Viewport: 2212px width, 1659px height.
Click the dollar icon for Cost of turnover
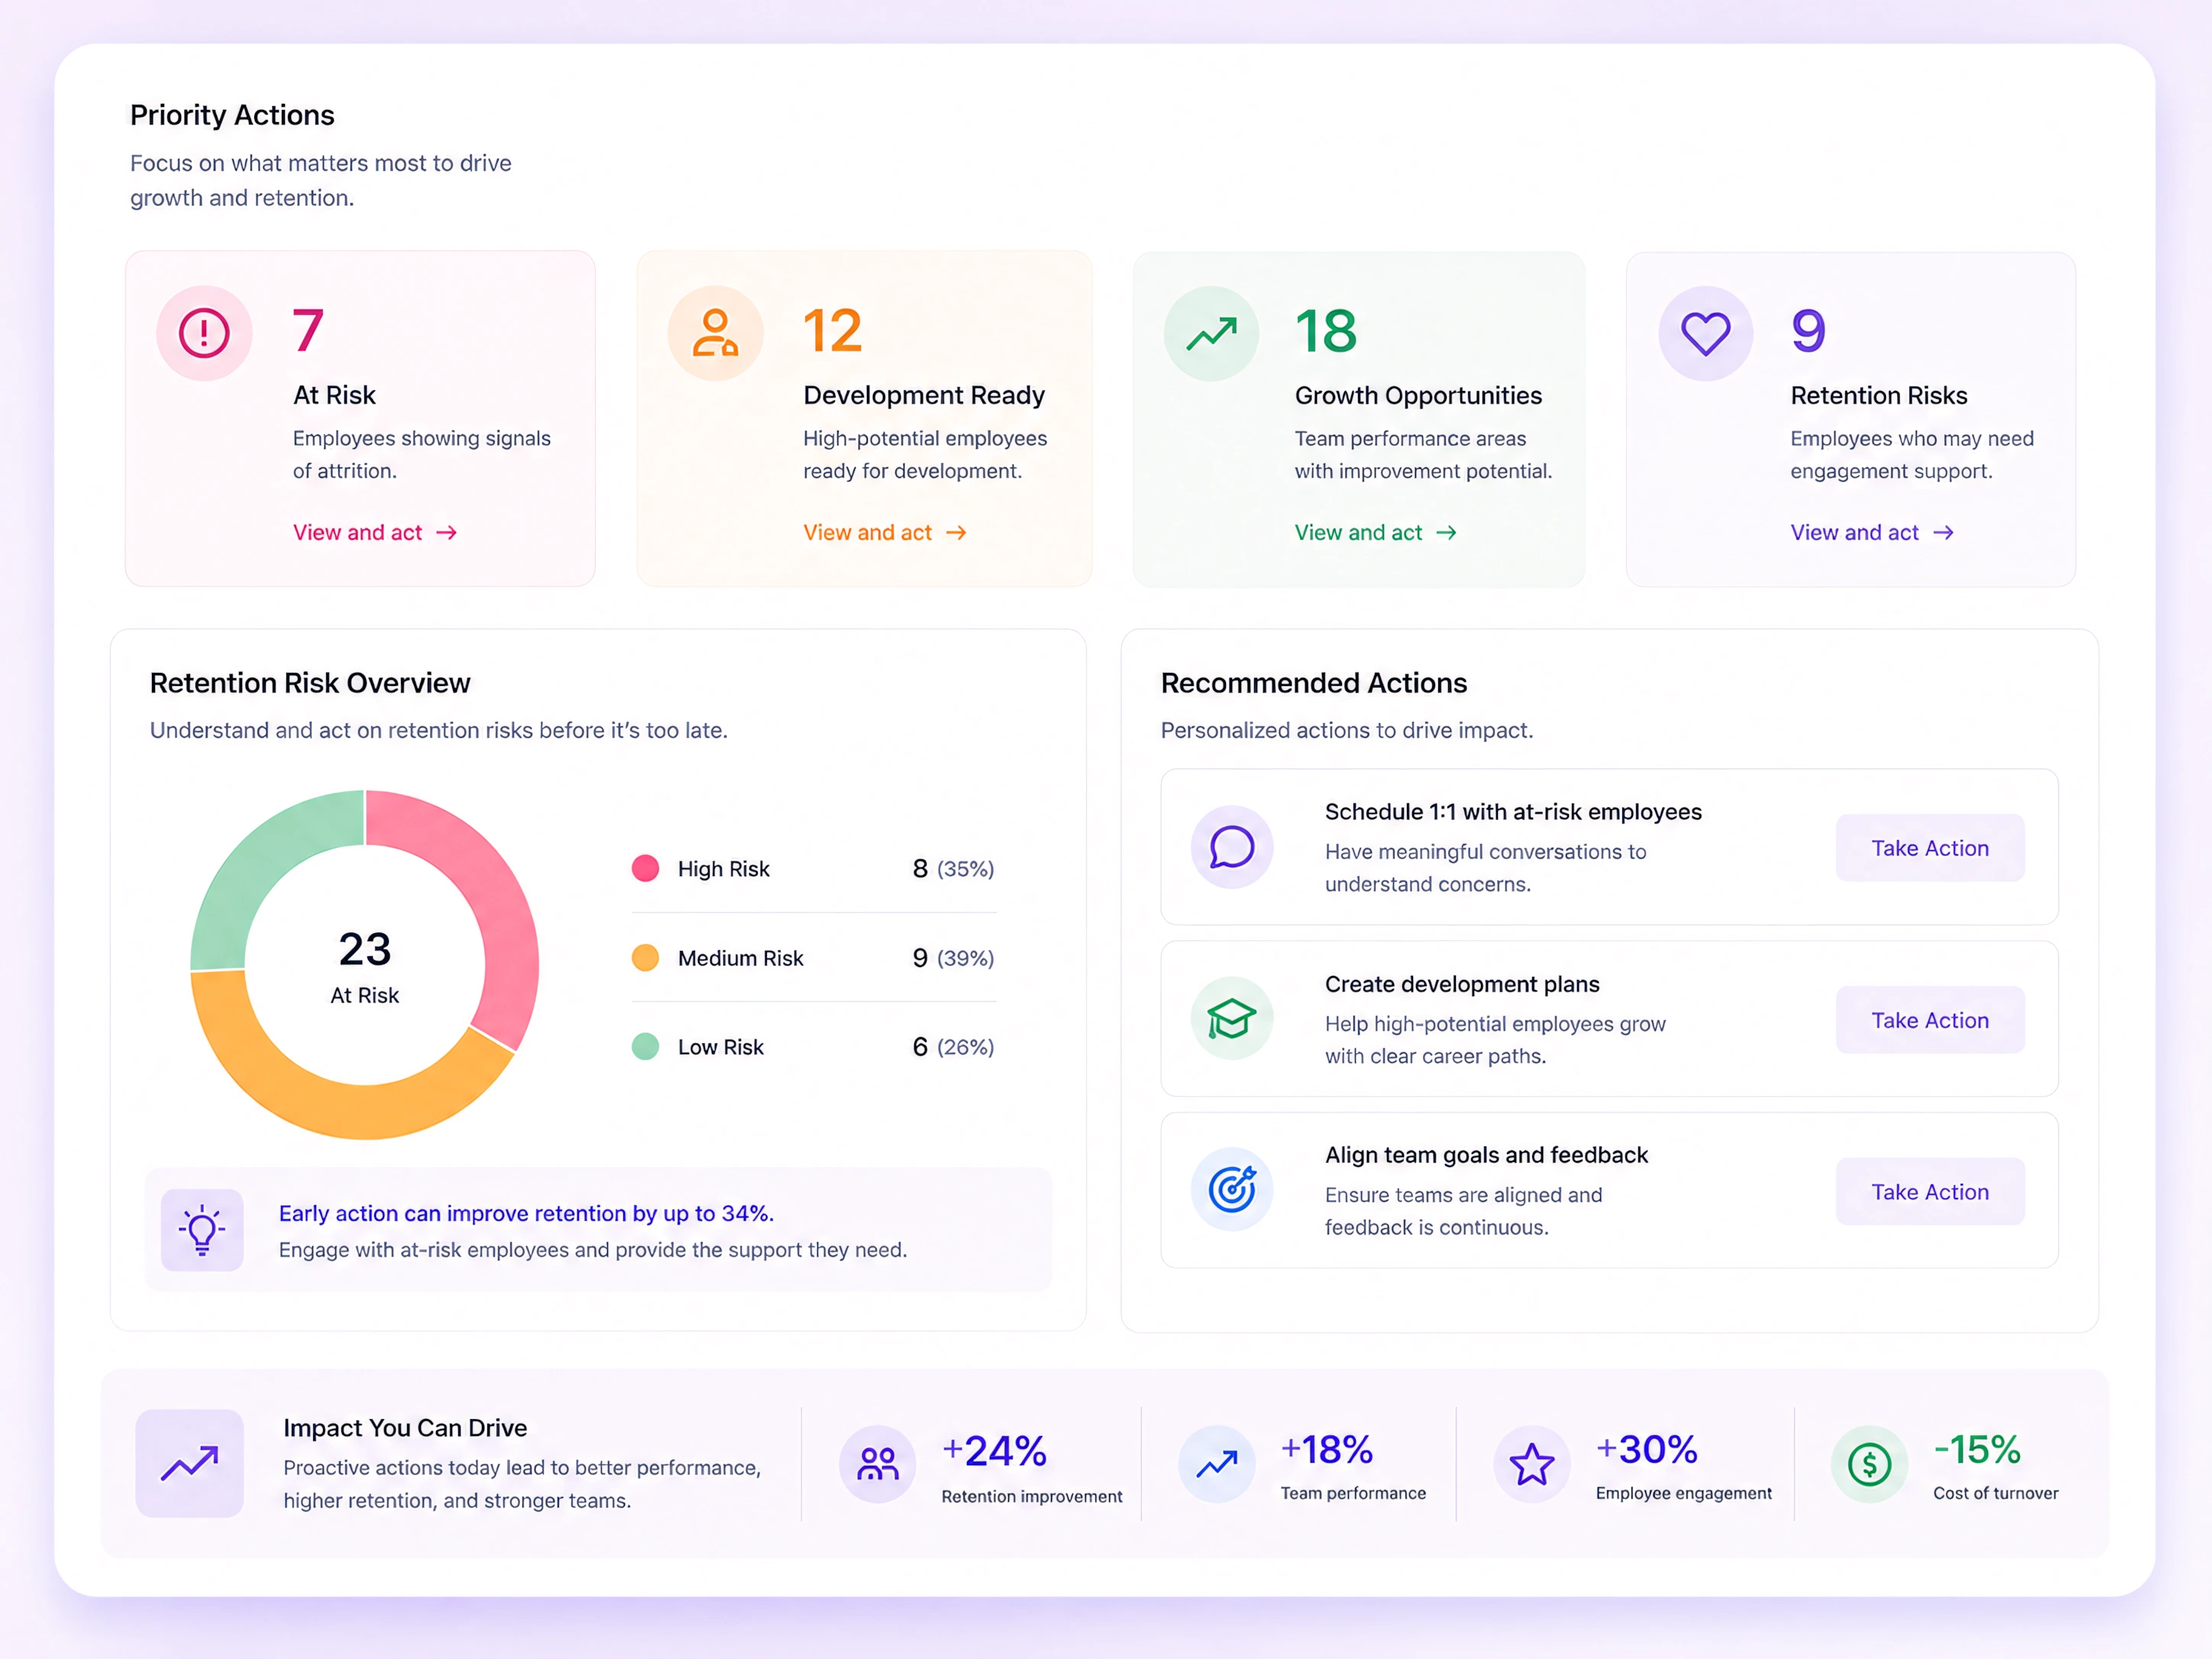pyautogui.click(x=1869, y=1464)
